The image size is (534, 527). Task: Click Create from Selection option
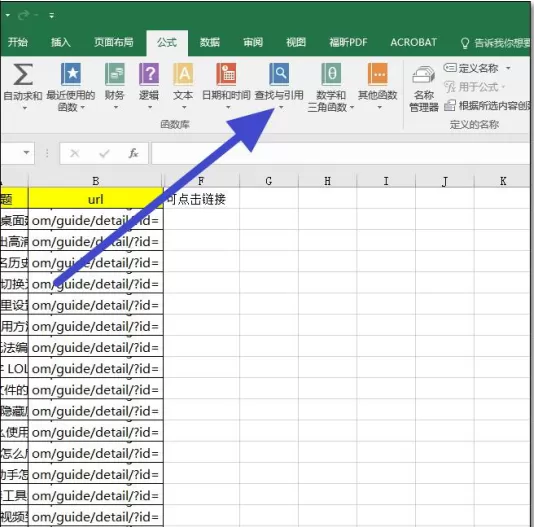487,106
